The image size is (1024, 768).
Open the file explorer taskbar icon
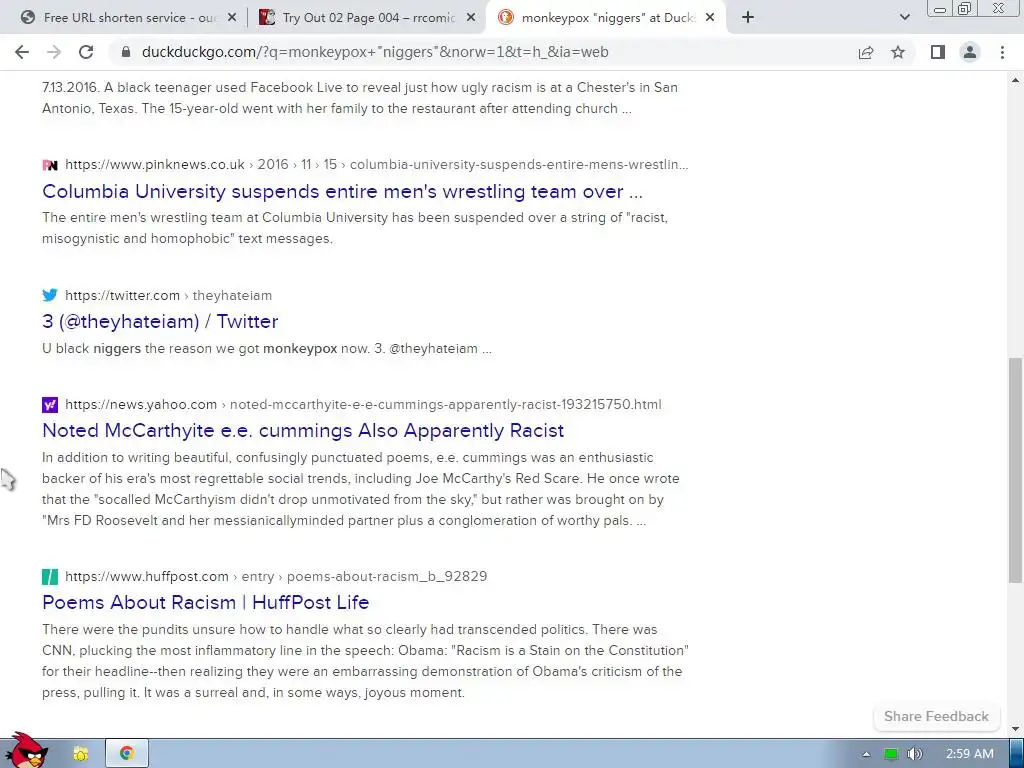click(x=80, y=754)
